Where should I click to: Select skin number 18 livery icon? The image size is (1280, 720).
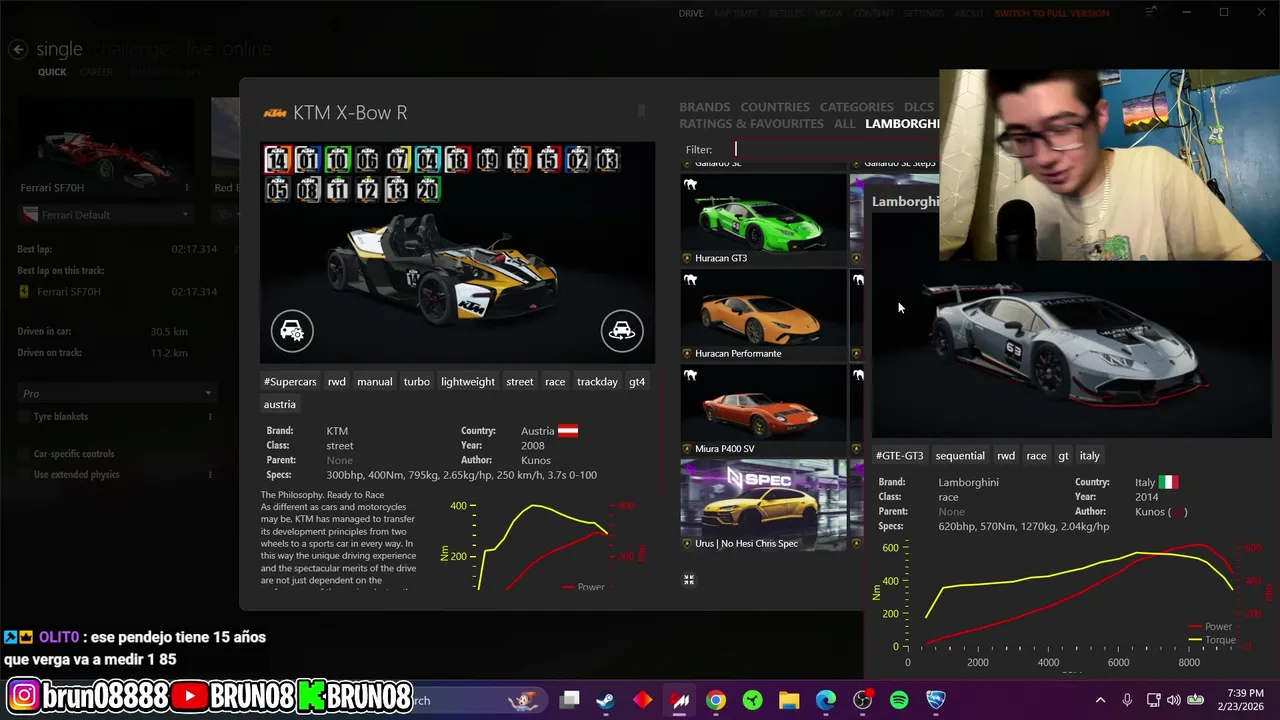[x=458, y=160]
